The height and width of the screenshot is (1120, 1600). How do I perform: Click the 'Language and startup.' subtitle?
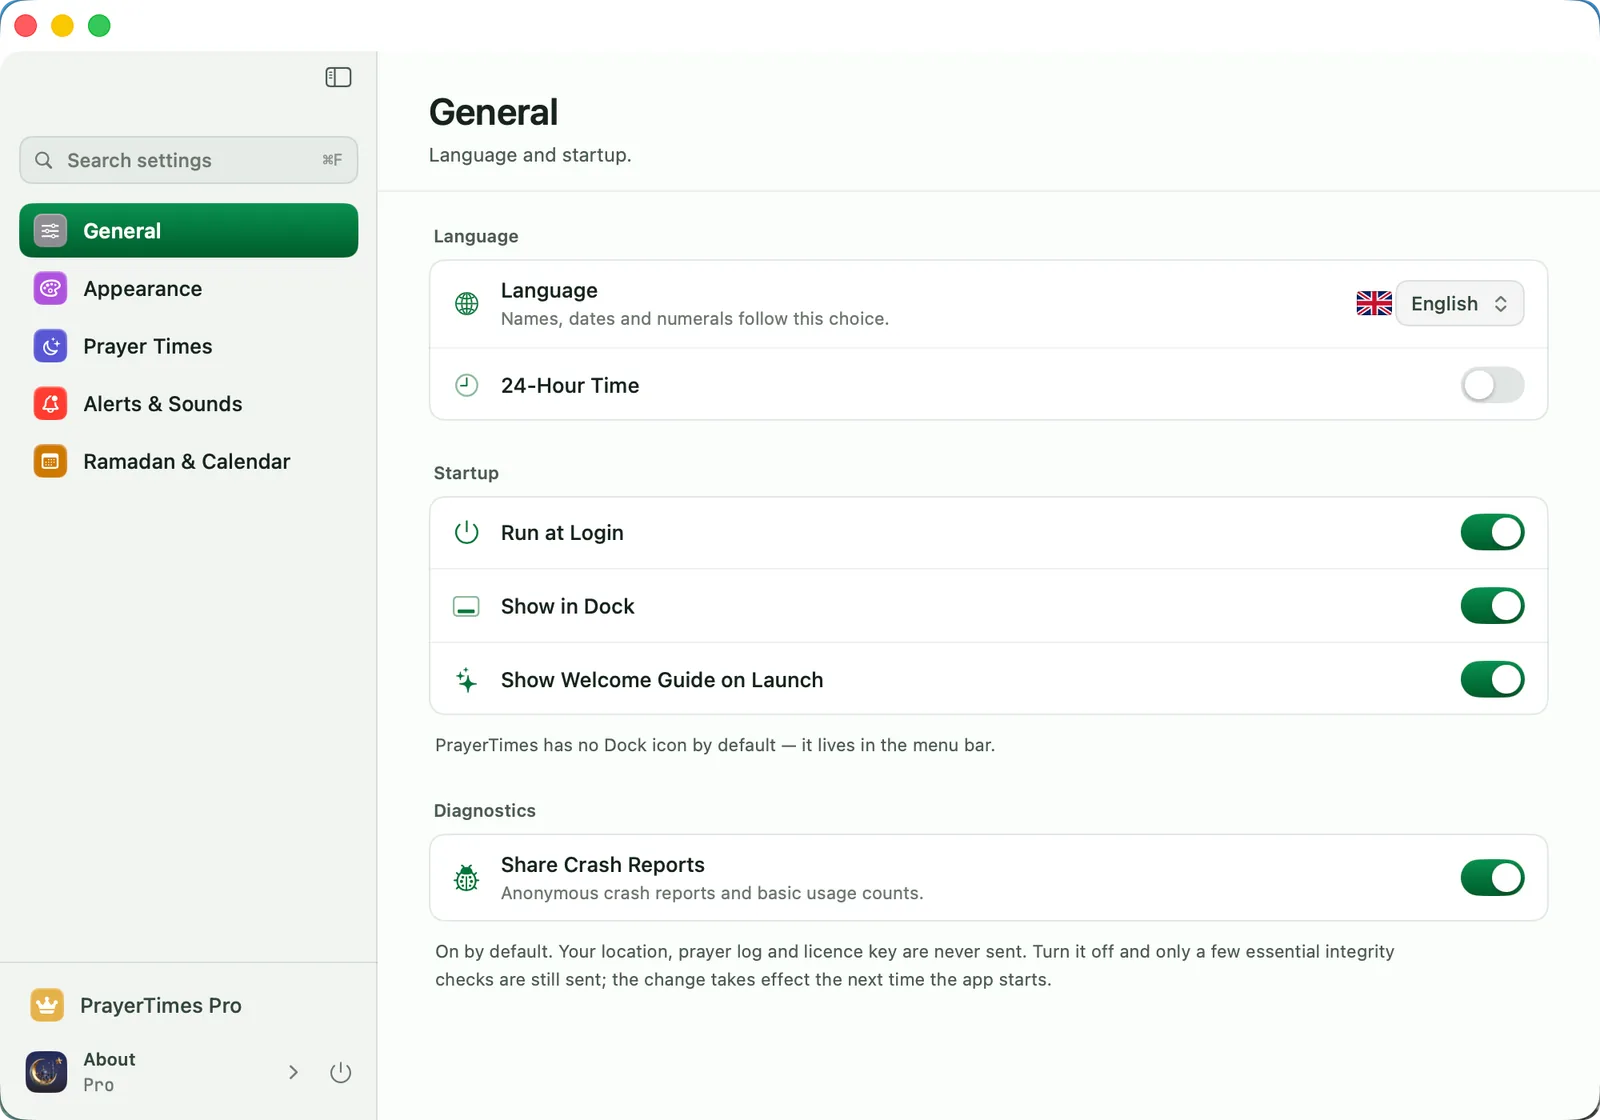click(530, 155)
